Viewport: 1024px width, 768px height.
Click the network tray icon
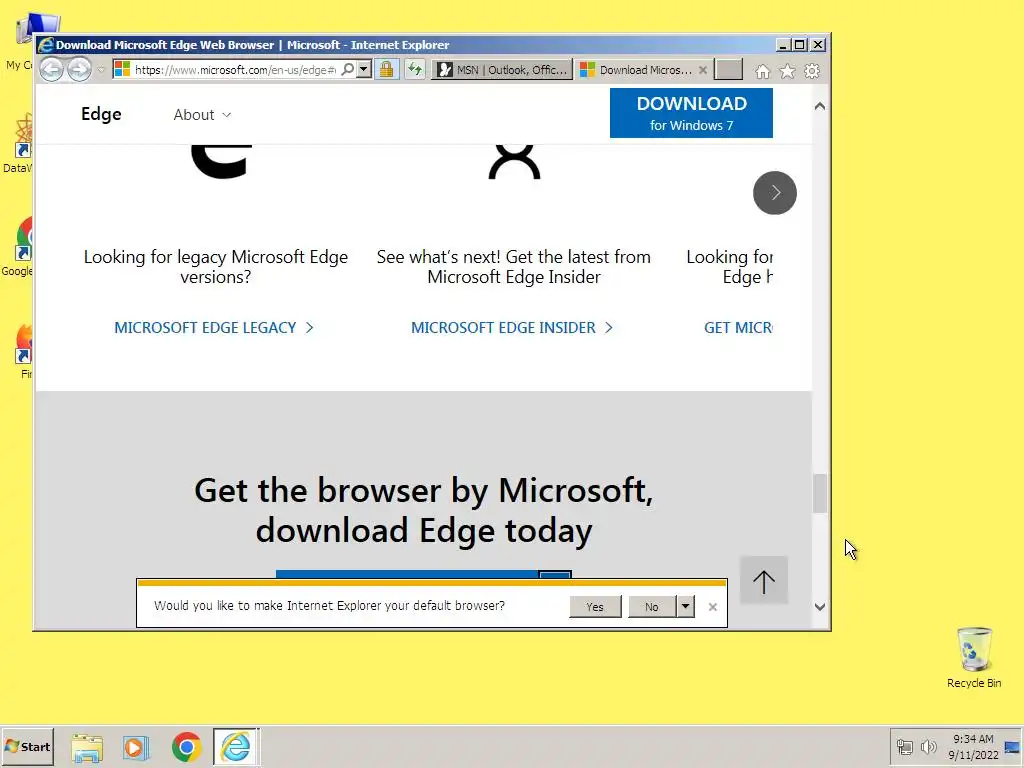click(904, 746)
